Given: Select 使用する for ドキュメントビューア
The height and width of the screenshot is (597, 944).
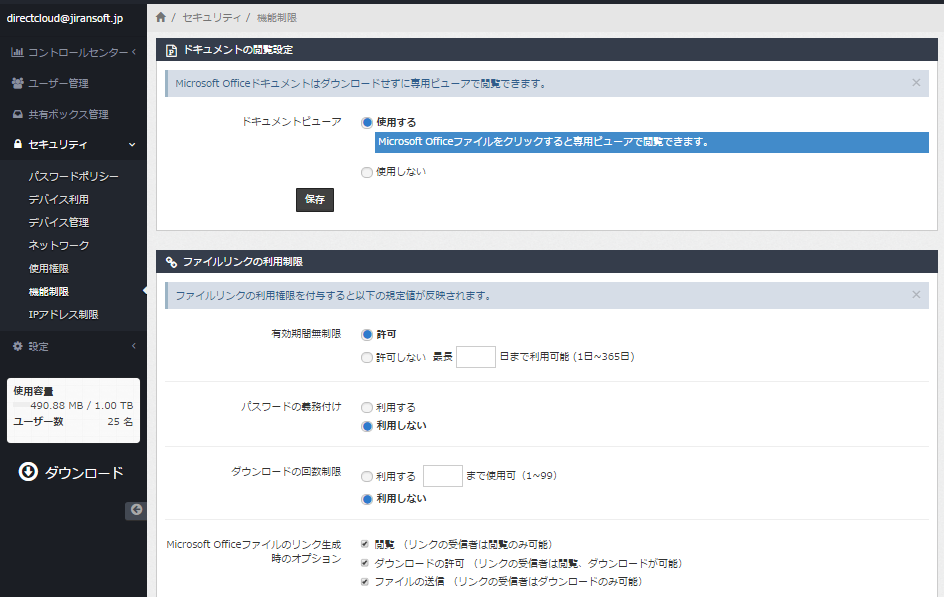Looking at the screenshot, I should [x=367, y=123].
